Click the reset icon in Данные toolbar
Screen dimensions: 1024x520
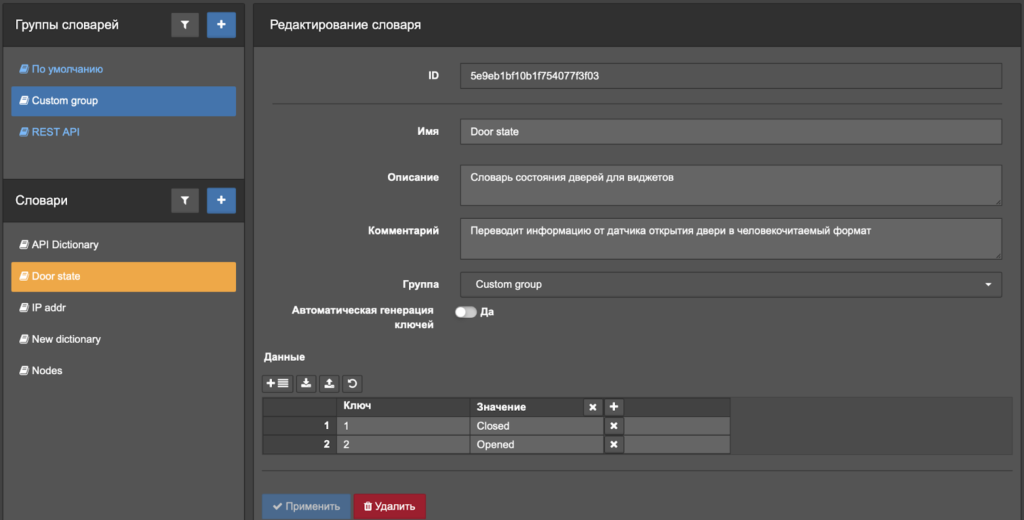[x=351, y=383]
